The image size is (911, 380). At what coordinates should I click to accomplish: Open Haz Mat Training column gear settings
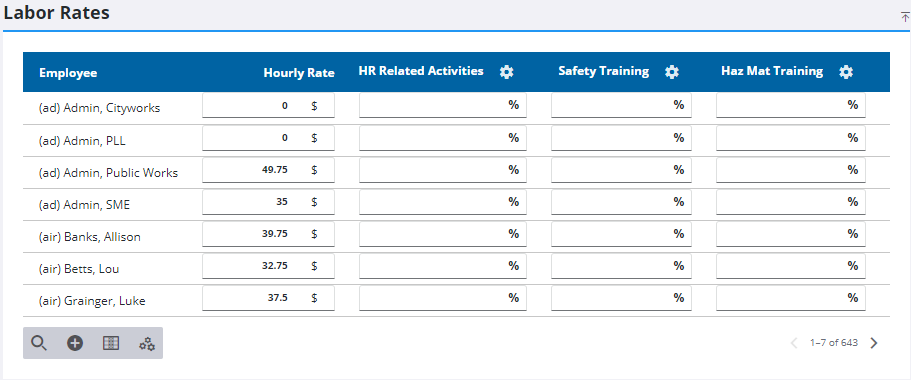(846, 72)
